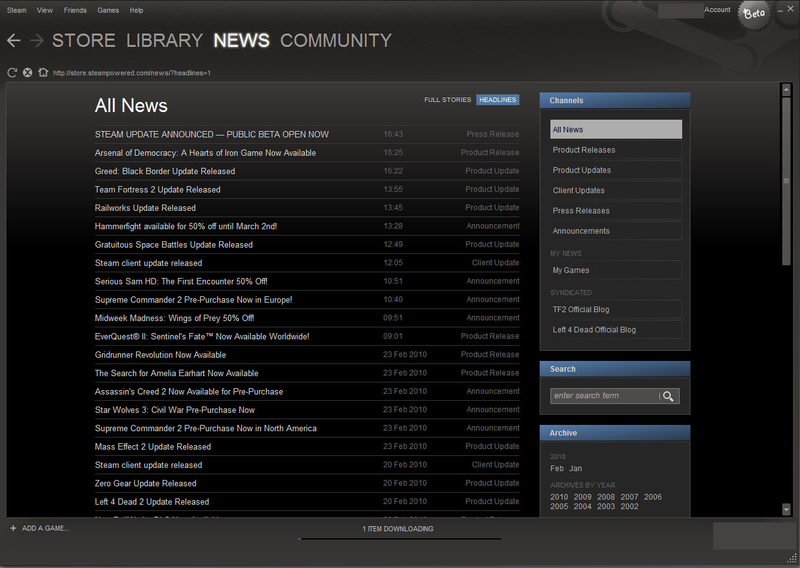
Task: Open the Steam Update Announced headline
Action: click(212, 134)
